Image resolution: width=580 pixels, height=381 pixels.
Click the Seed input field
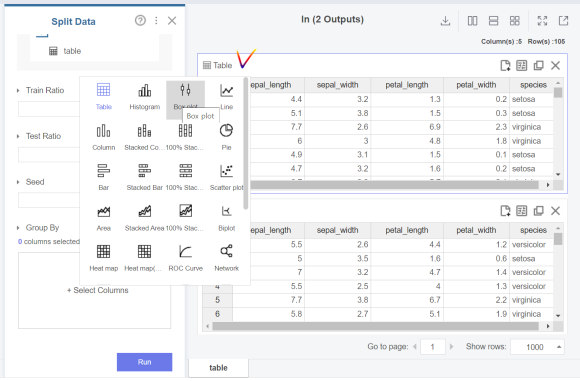49,200
